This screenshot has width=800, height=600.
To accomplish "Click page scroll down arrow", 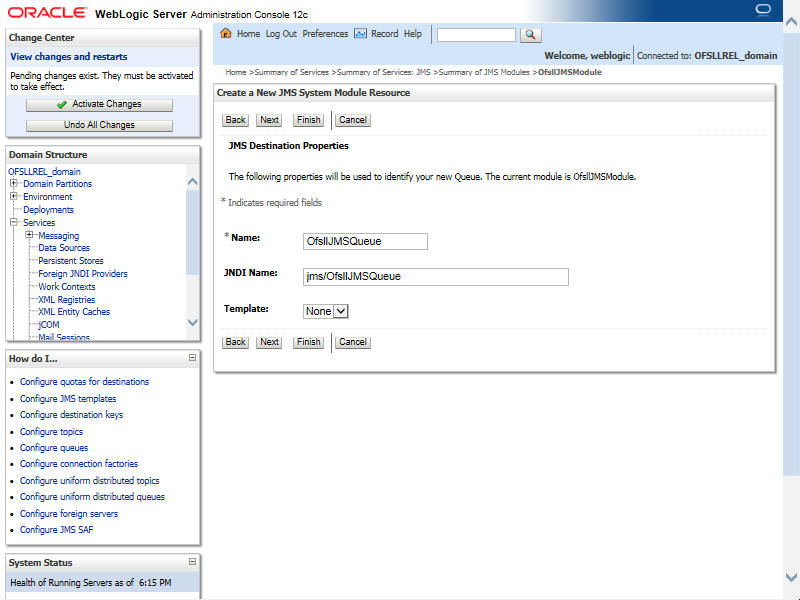I will [x=791, y=577].
